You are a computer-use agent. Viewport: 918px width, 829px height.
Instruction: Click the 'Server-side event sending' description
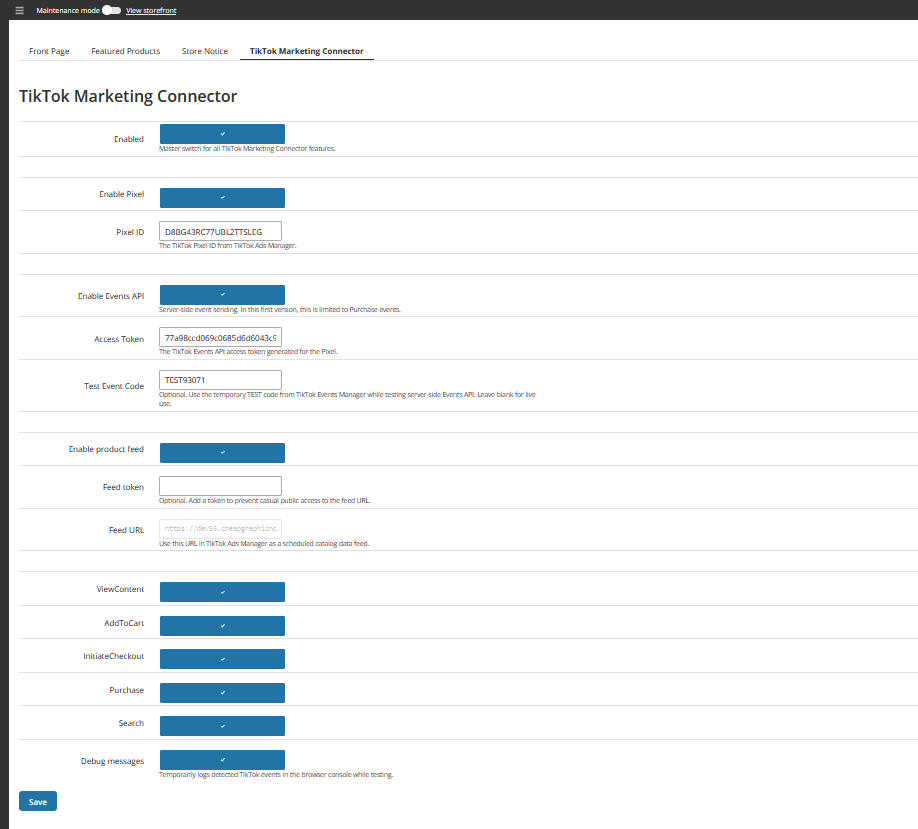280,310
